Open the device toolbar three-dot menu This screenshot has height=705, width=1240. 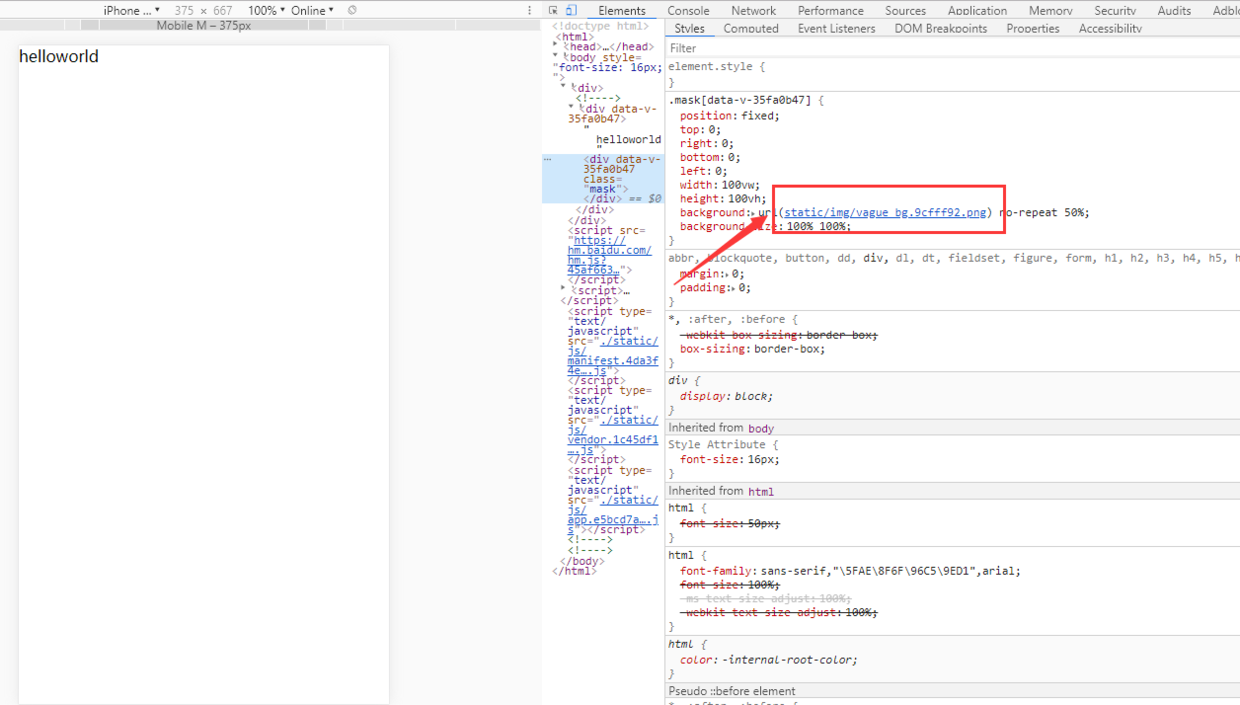[530, 10]
